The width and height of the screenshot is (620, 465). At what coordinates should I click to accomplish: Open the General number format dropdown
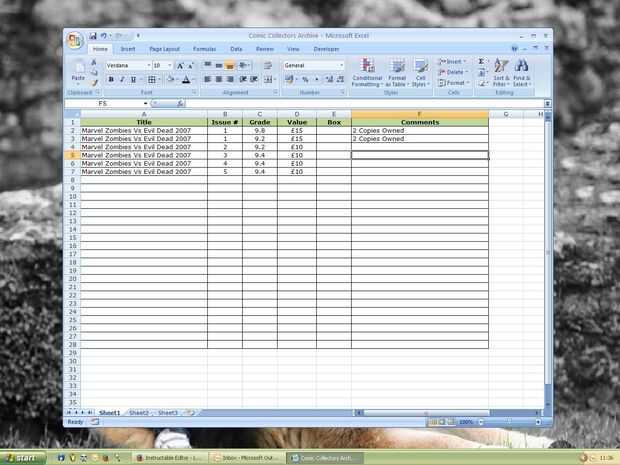(341, 65)
